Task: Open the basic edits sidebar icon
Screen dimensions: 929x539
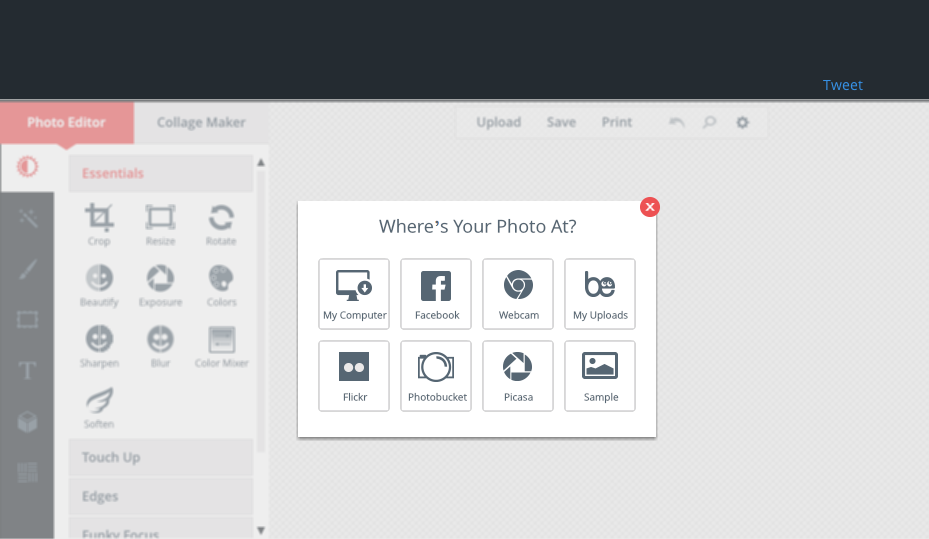Action: (27, 167)
